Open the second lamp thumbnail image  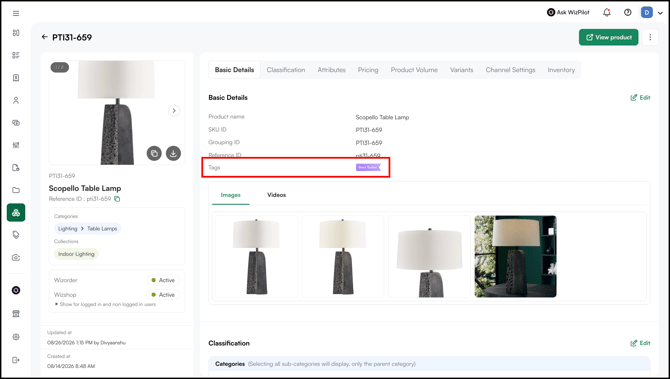tap(343, 256)
